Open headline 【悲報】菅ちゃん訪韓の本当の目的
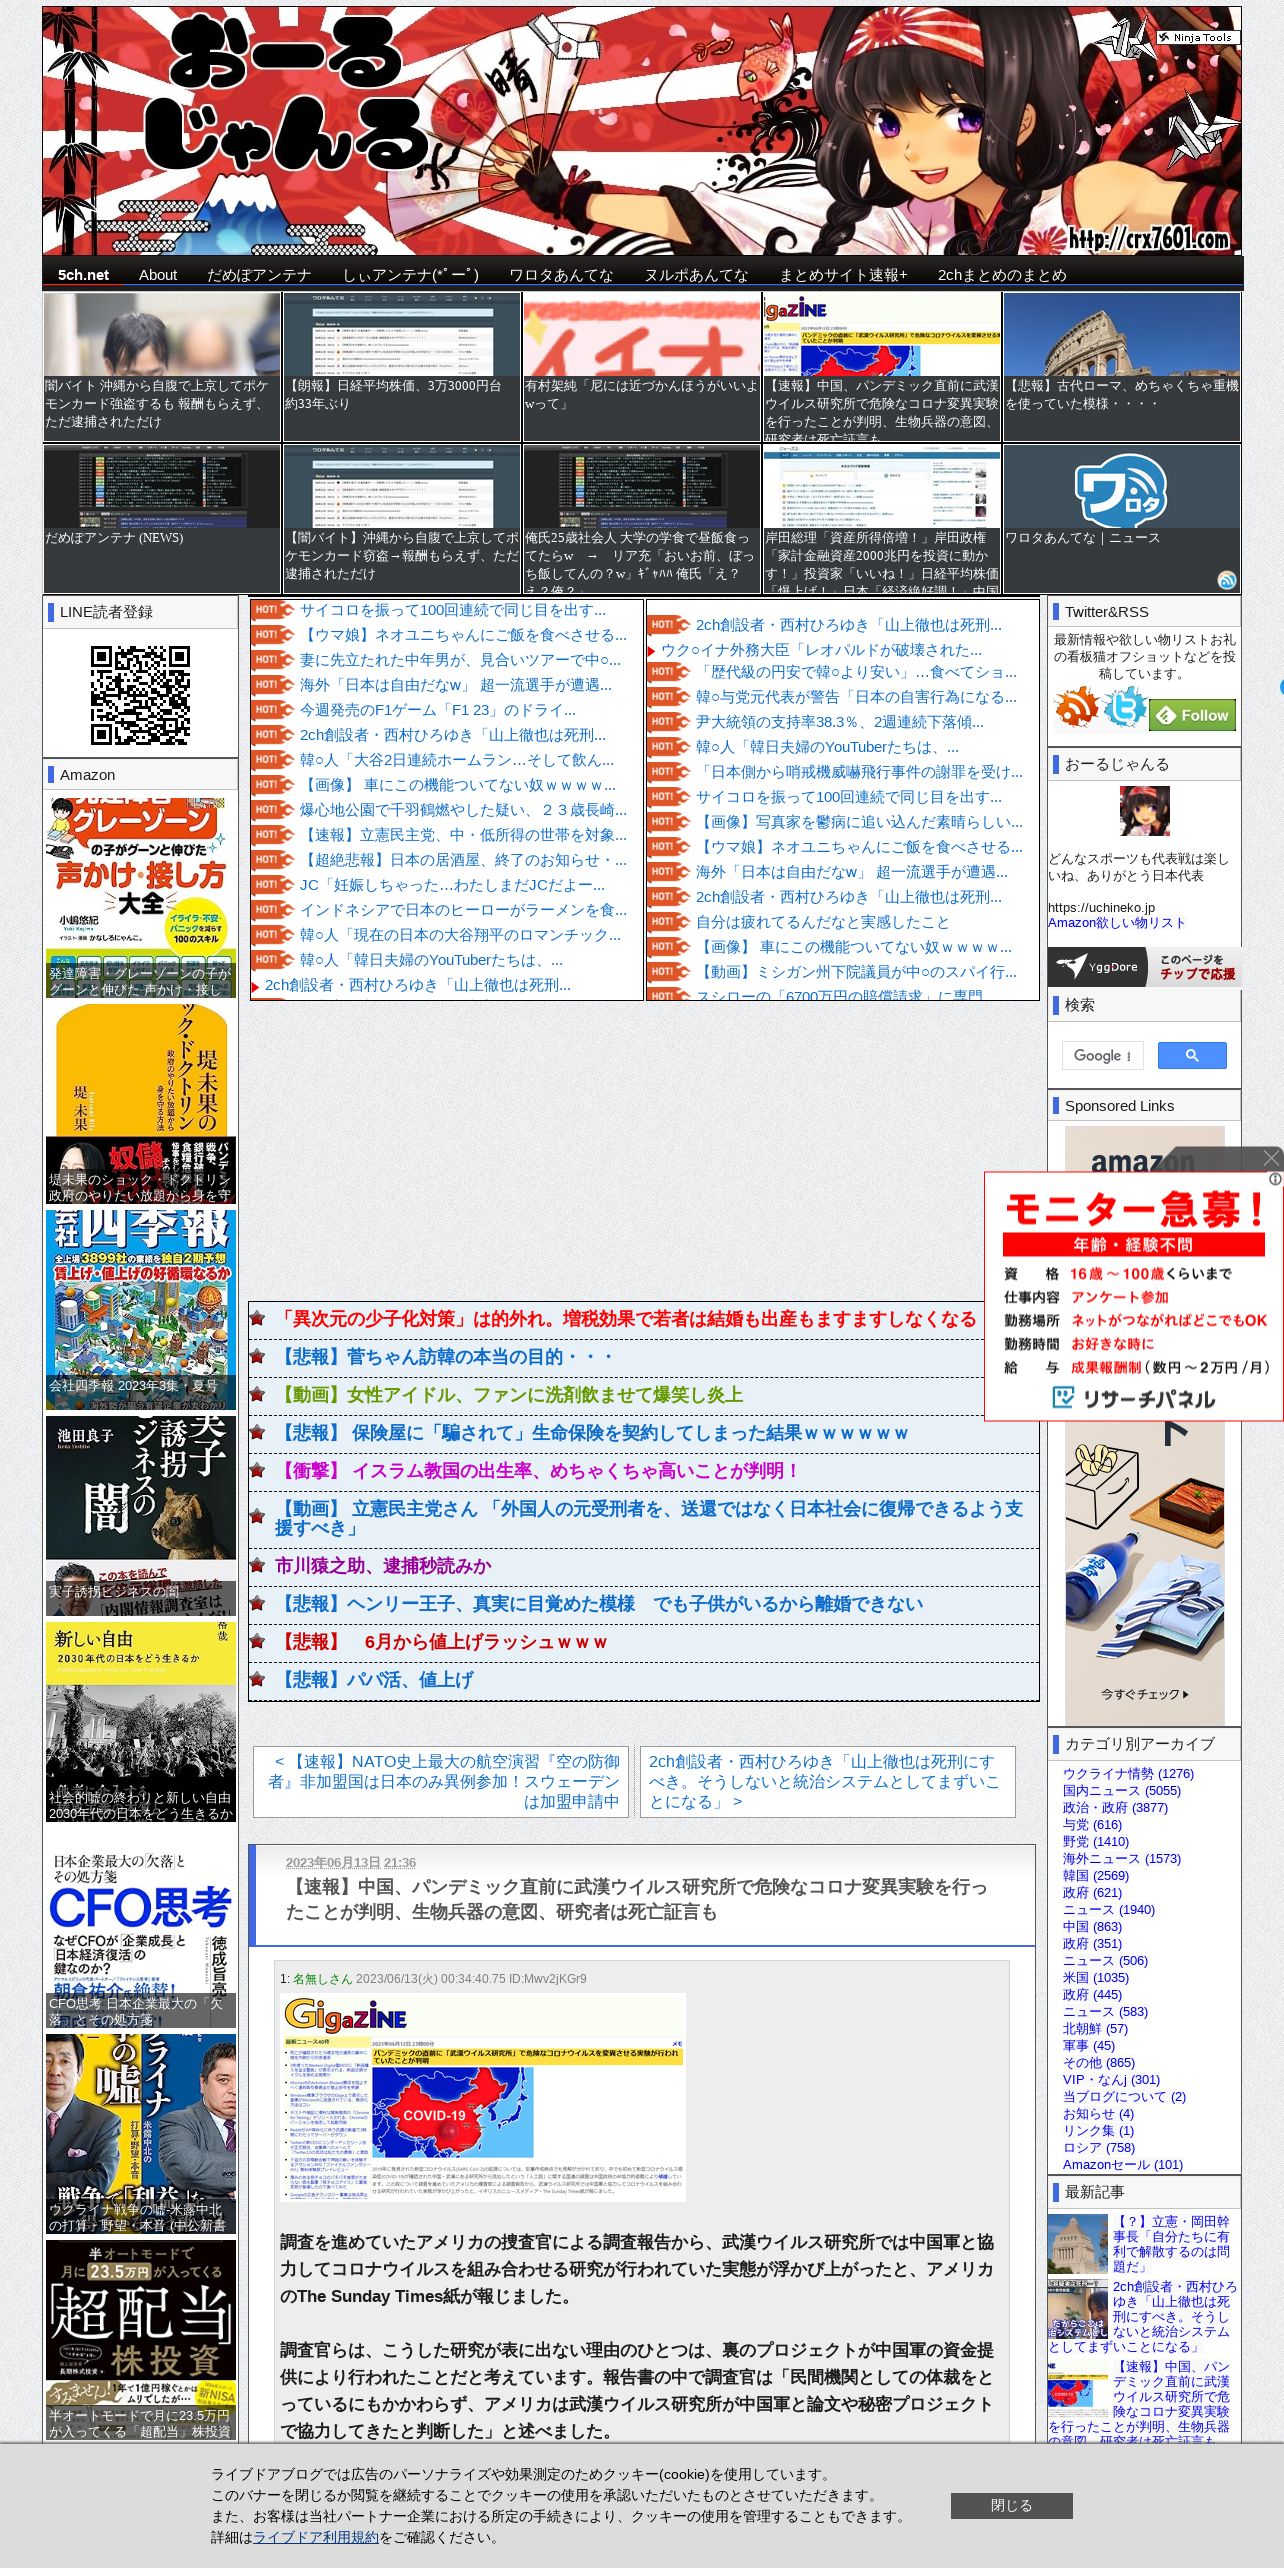The height and width of the screenshot is (2568, 1284). pyautogui.click(x=445, y=1356)
